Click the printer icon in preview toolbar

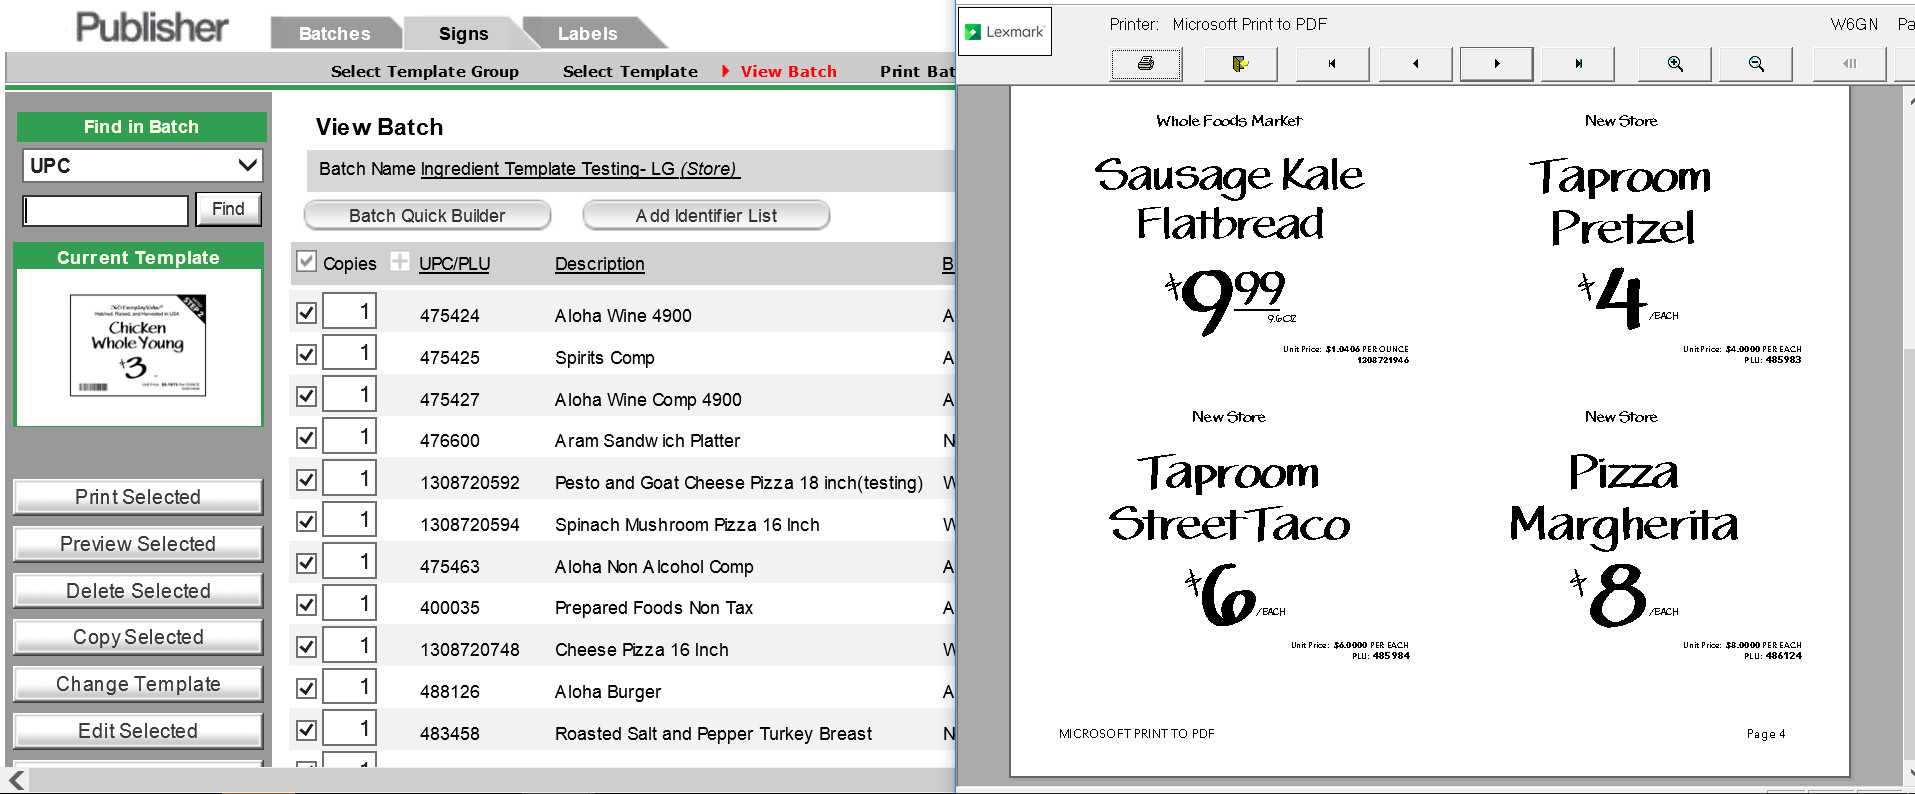tap(1146, 64)
